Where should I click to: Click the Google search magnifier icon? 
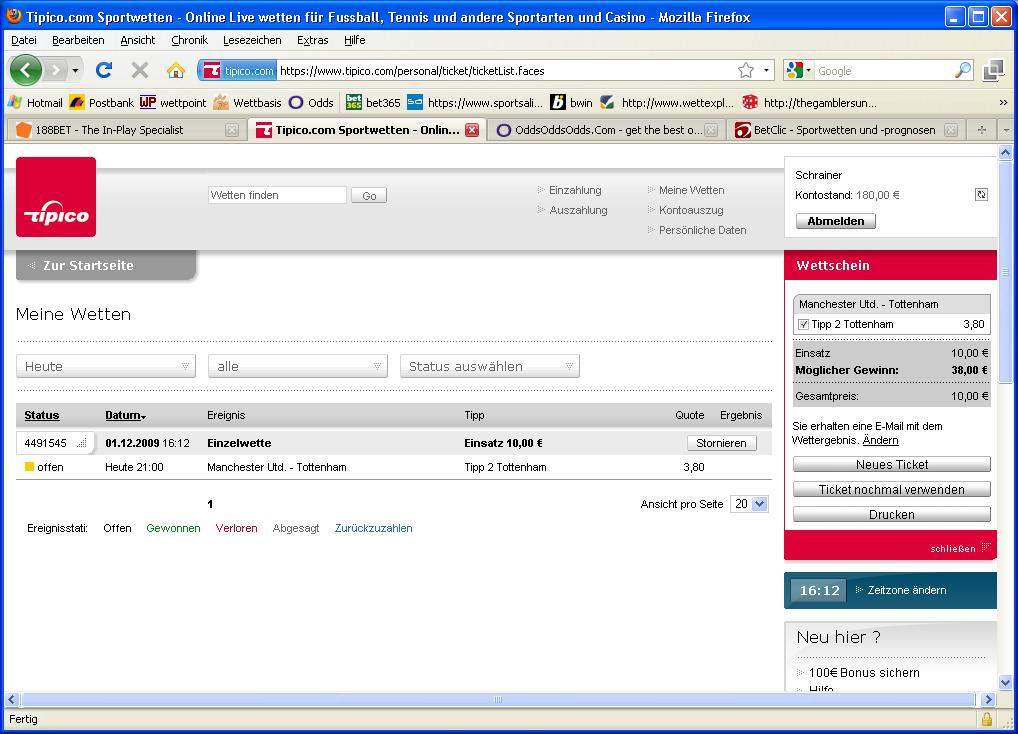pos(963,70)
